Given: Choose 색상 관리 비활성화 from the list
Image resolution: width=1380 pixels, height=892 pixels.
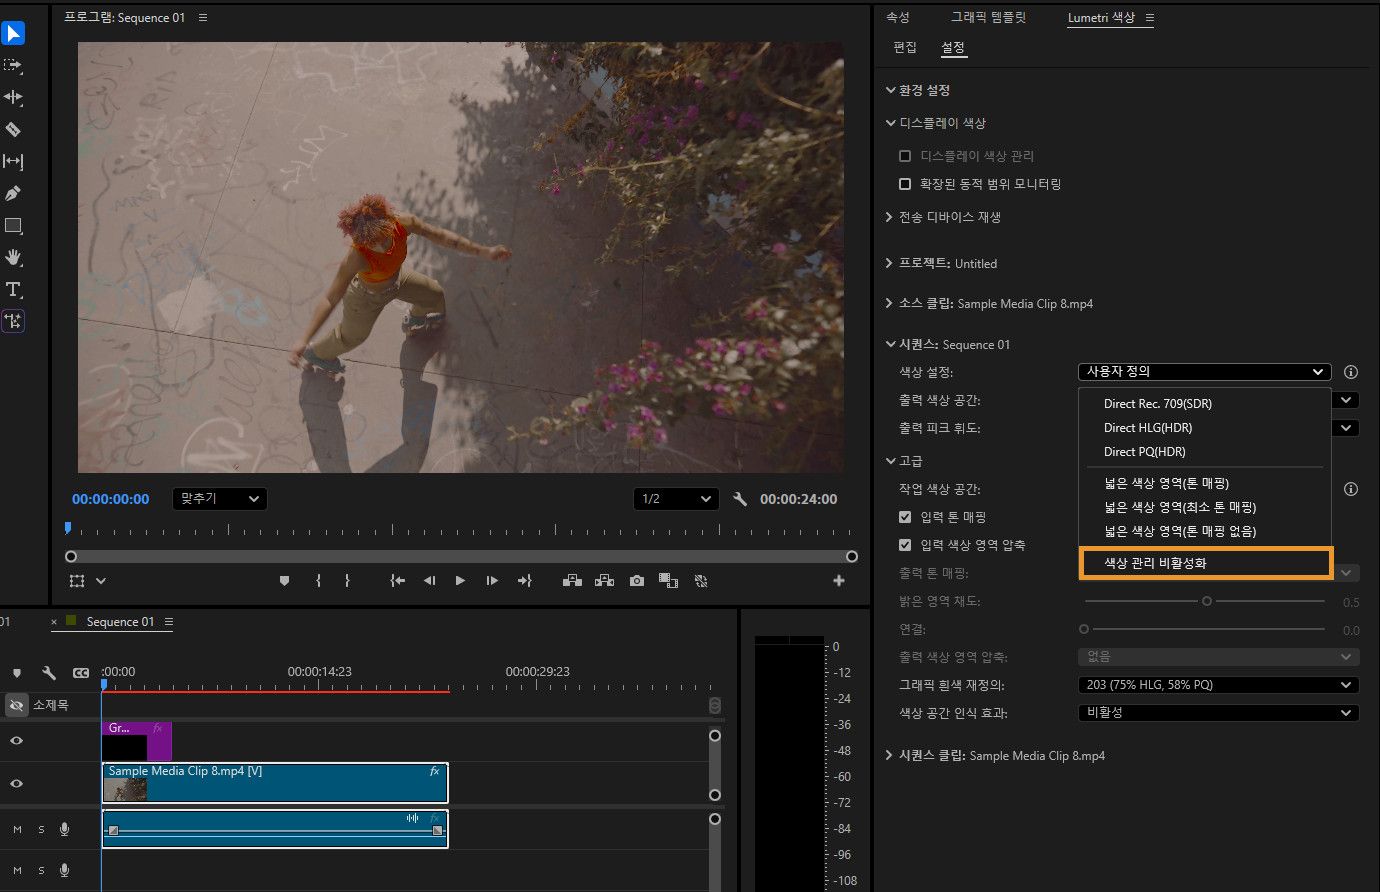Looking at the screenshot, I should pyautogui.click(x=1155, y=563).
